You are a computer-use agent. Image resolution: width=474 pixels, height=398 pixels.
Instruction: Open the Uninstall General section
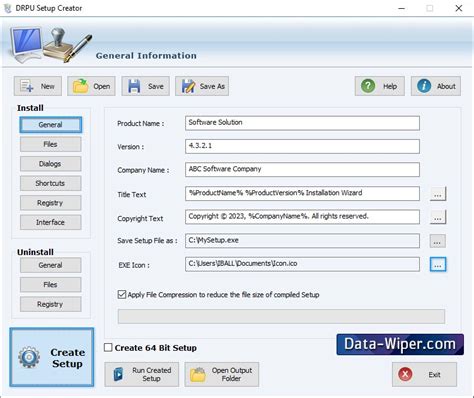(50, 265)
